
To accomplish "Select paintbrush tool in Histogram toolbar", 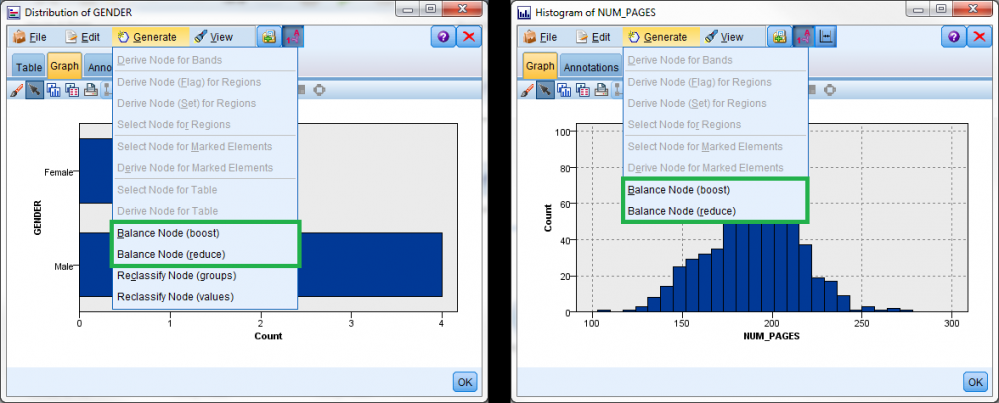I will (x=527, y=90).
